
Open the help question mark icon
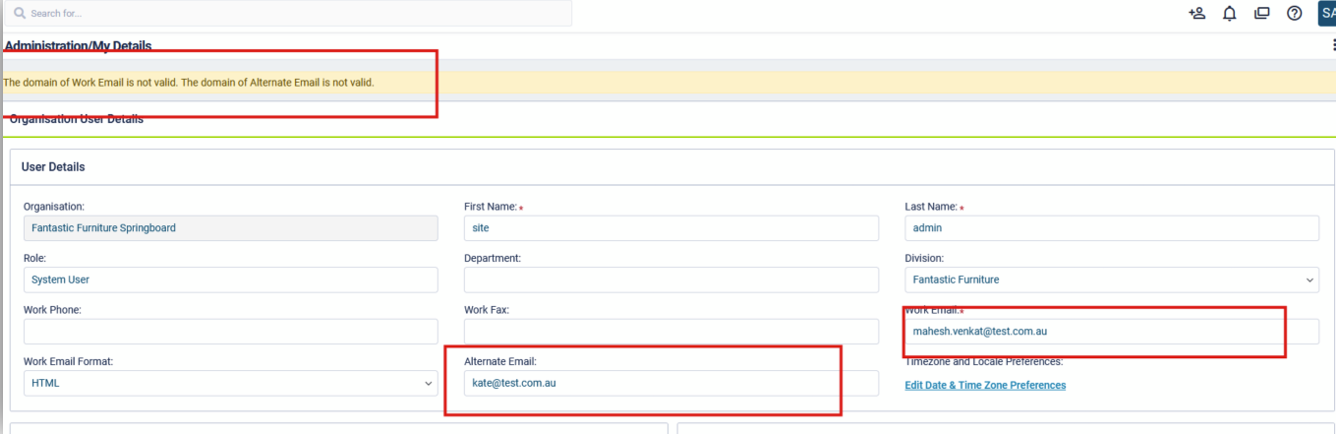(1294, 14)
